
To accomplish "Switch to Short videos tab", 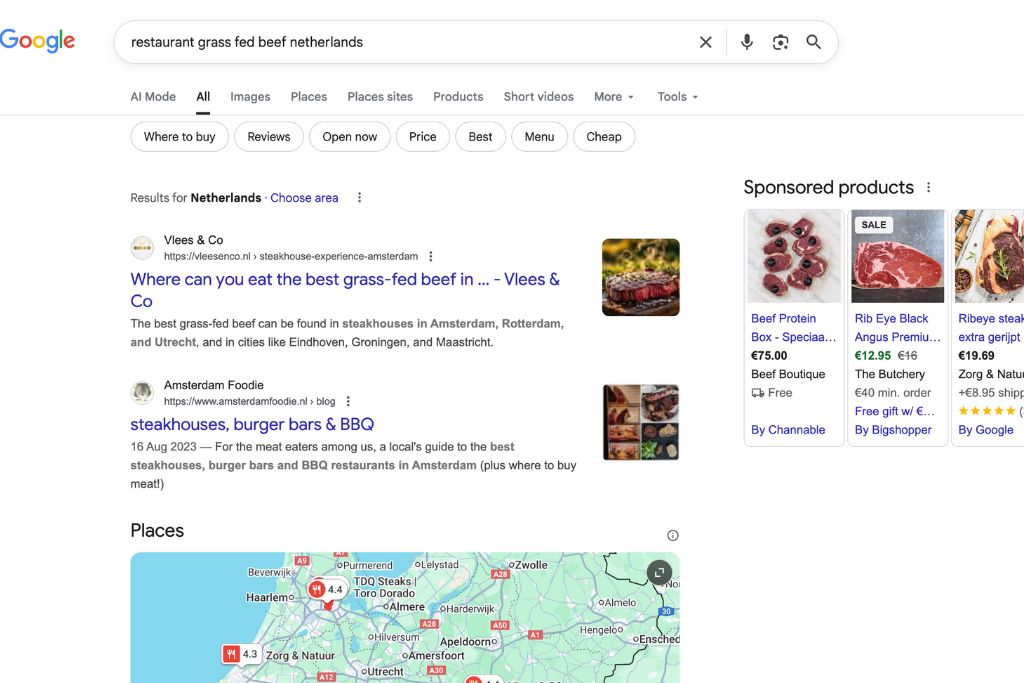I will click(x=539, y=97).
